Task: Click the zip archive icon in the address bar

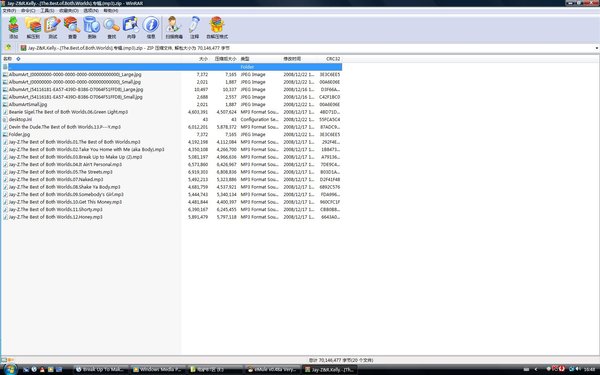Action: point(23,48)
